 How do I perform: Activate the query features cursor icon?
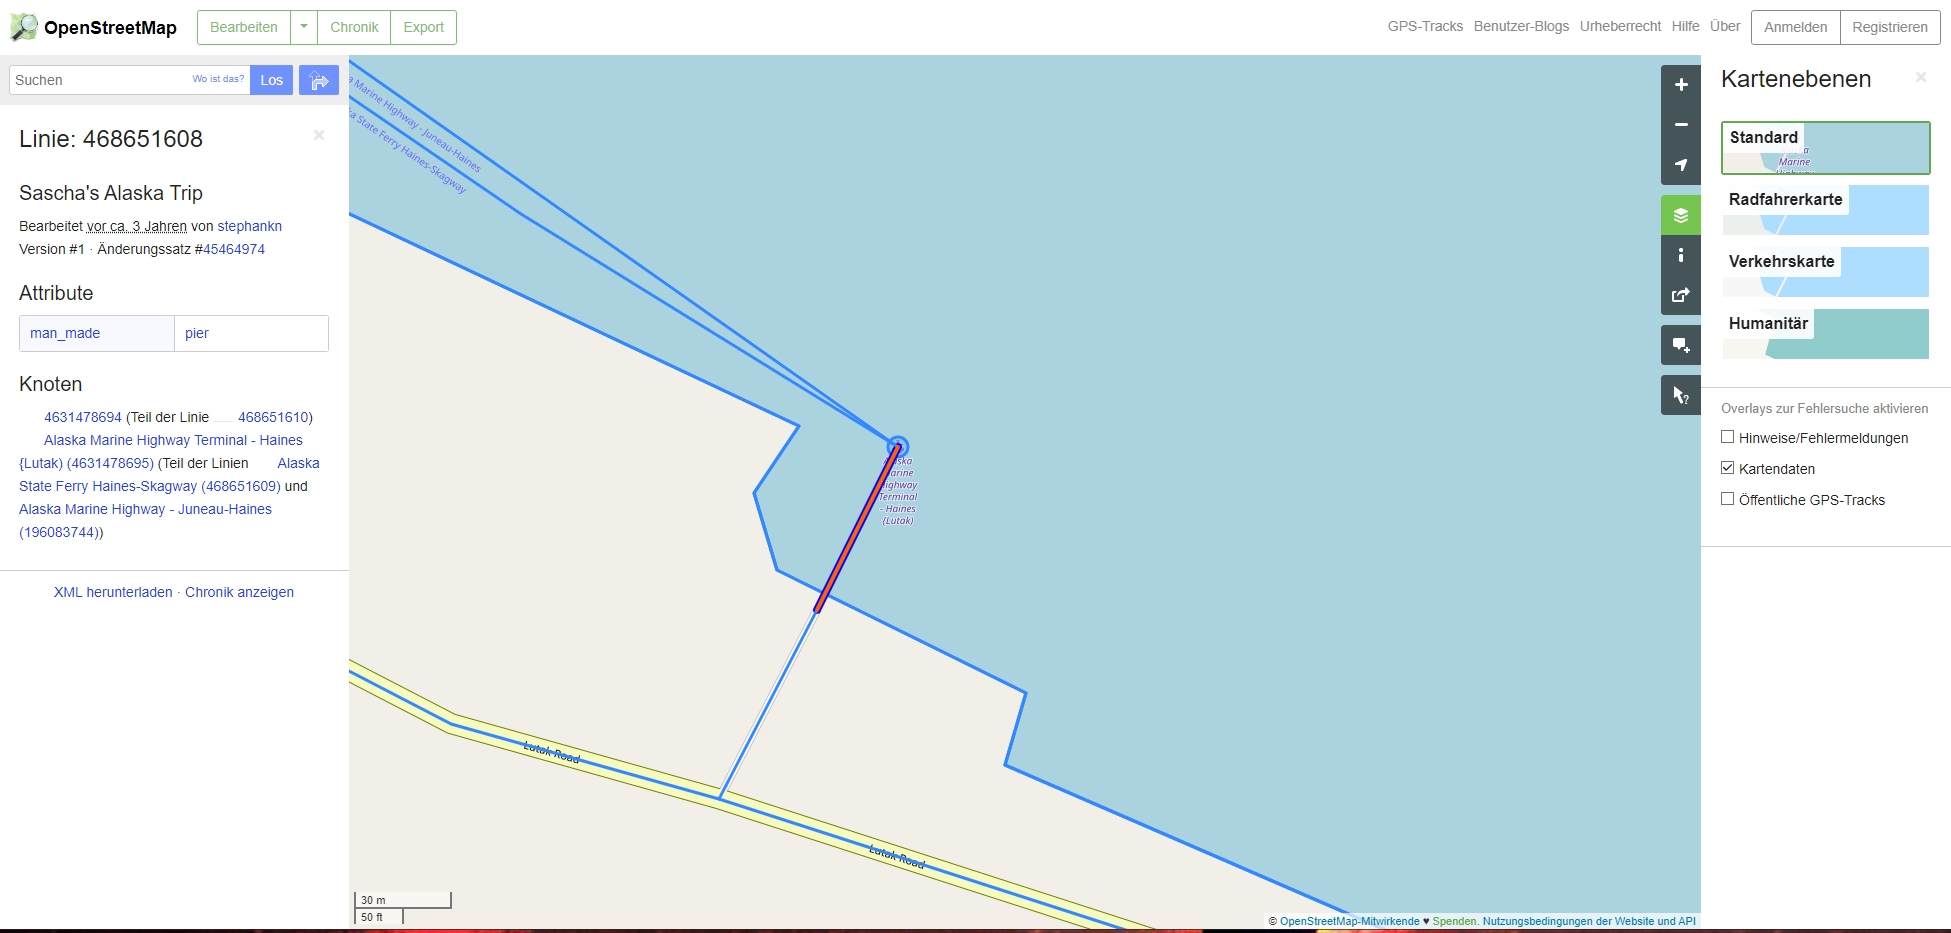point(1681,395)
